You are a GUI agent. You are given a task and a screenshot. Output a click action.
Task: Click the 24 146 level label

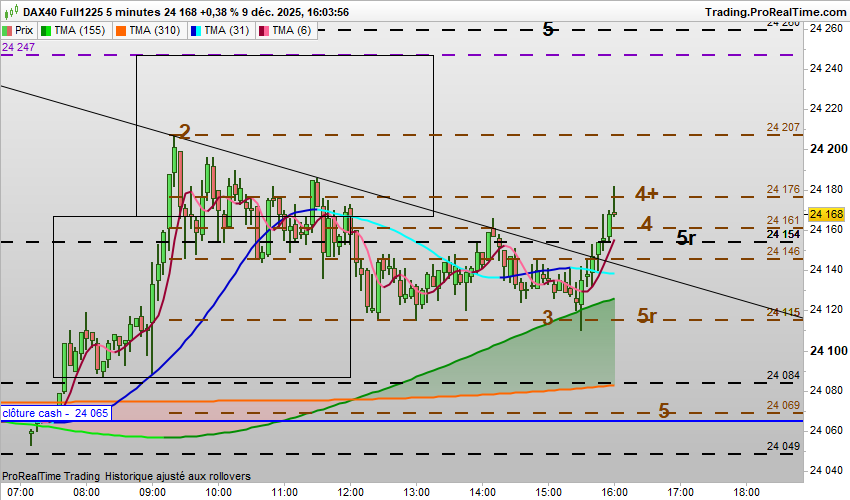(x=783, y=251)
